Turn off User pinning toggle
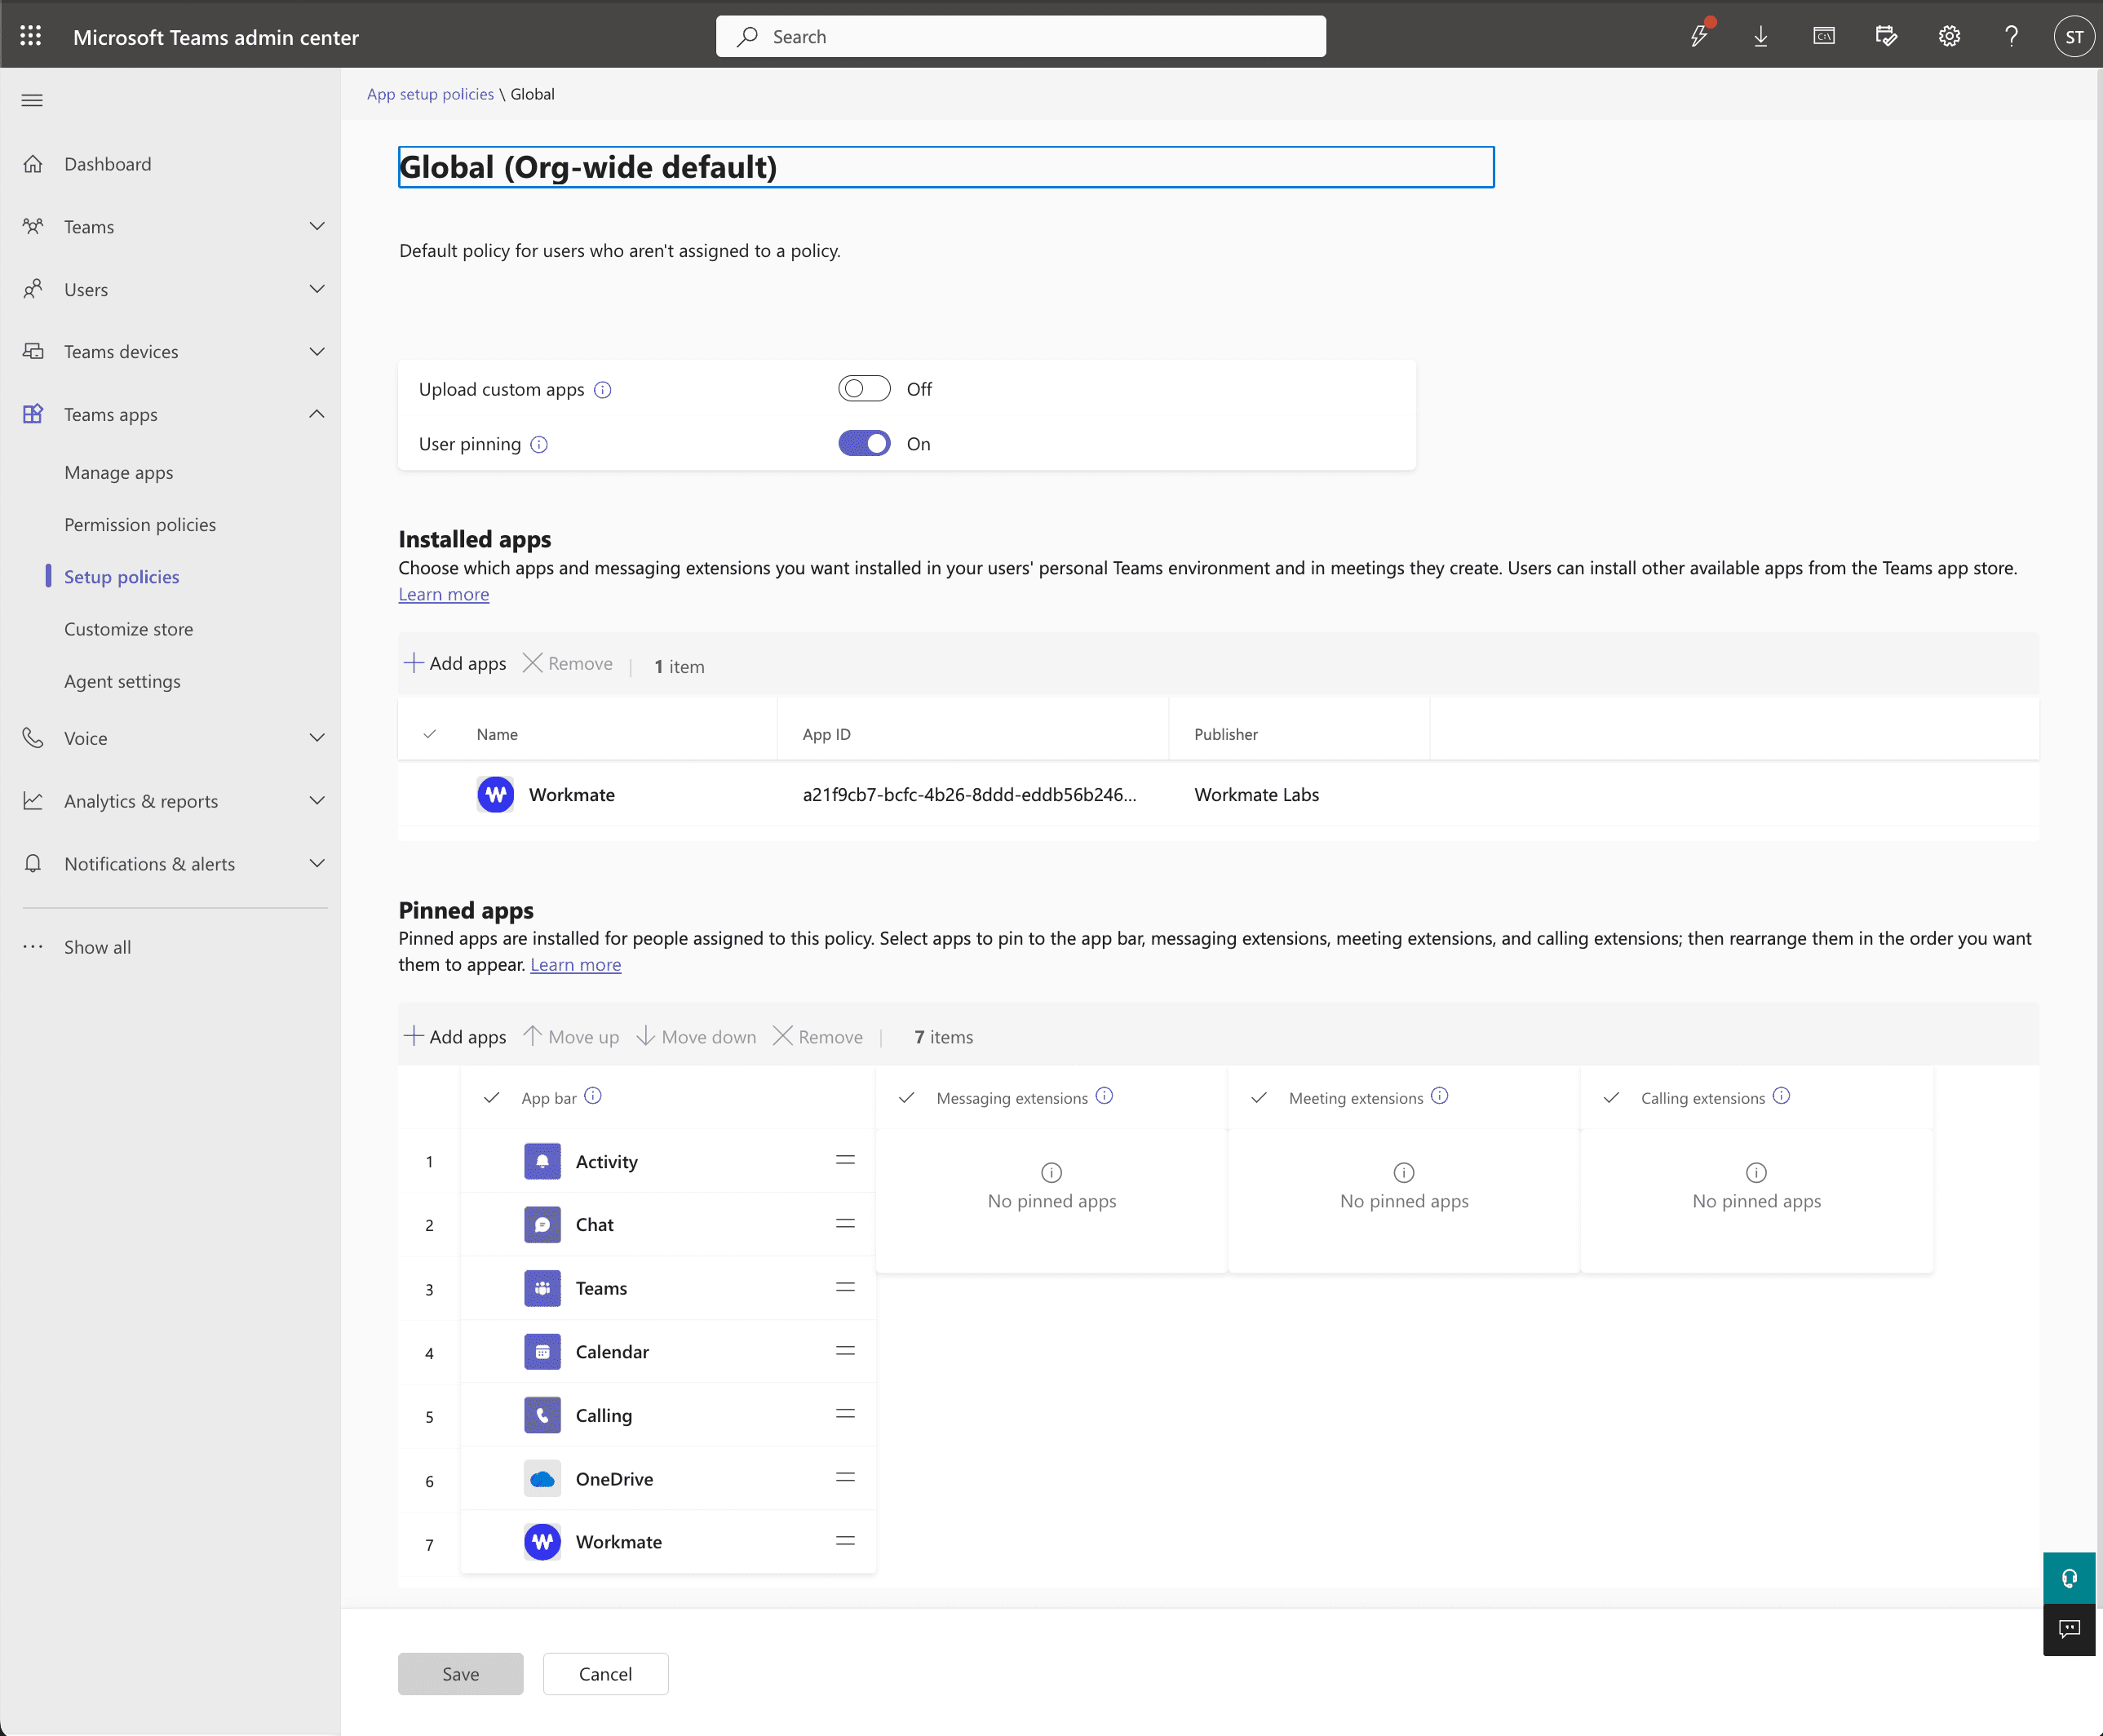This screenshot has height=1736, width=2103. [864, 444]
